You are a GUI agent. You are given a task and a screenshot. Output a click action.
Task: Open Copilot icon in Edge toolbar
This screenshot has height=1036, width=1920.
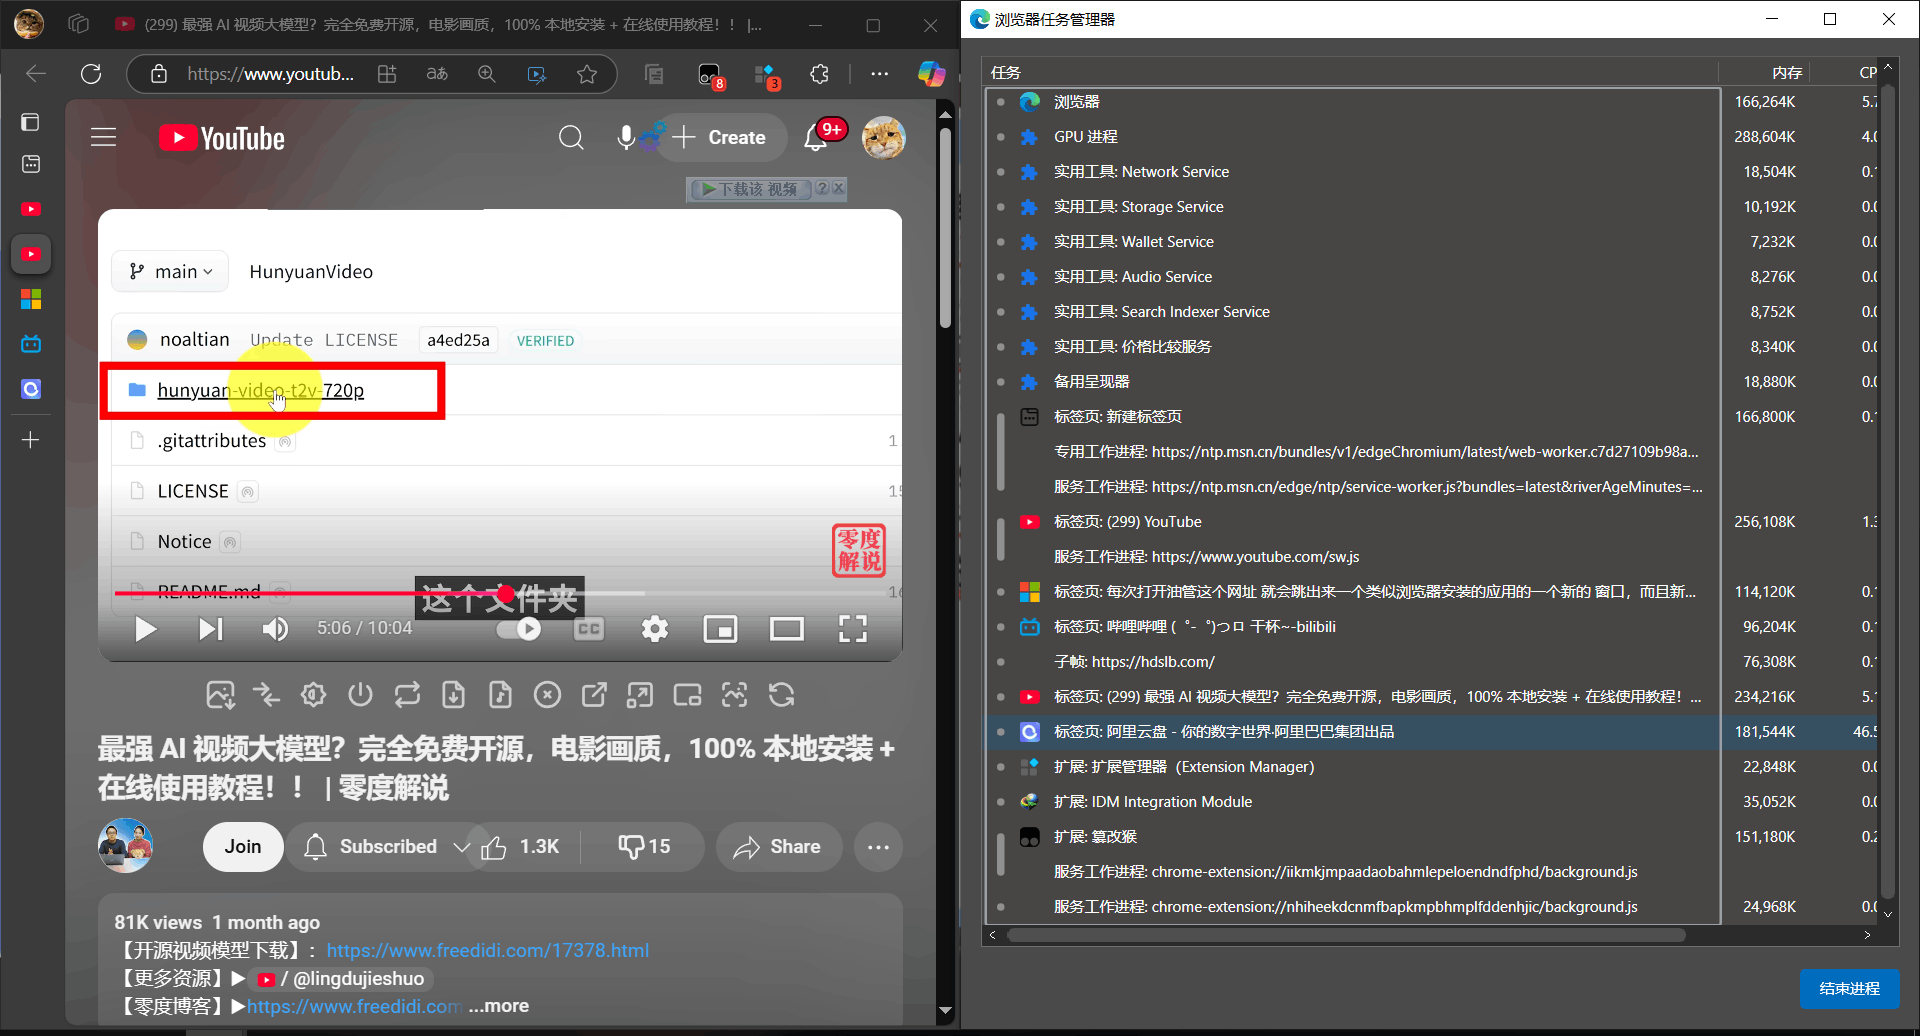click(x=931, y=74)
